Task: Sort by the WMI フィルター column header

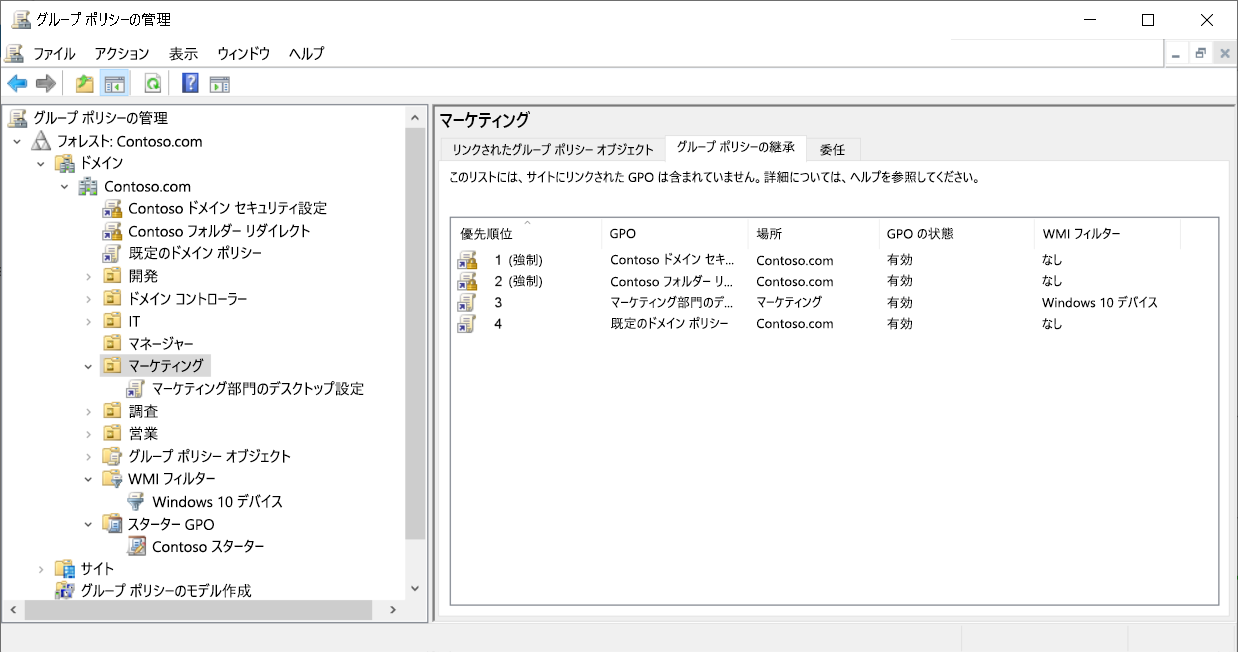Action: (1107, 233)
